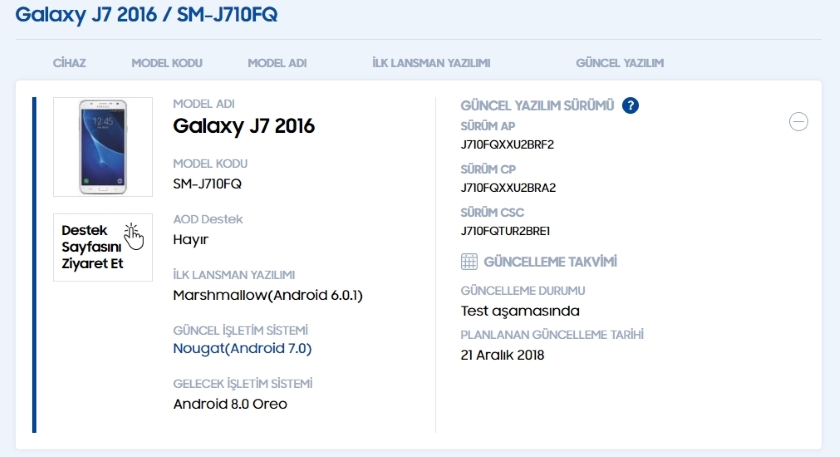Open Destek Sayfasını Ziyaret Et link
840x457 pixels.
pyautogui.click(x=103, y=247)
